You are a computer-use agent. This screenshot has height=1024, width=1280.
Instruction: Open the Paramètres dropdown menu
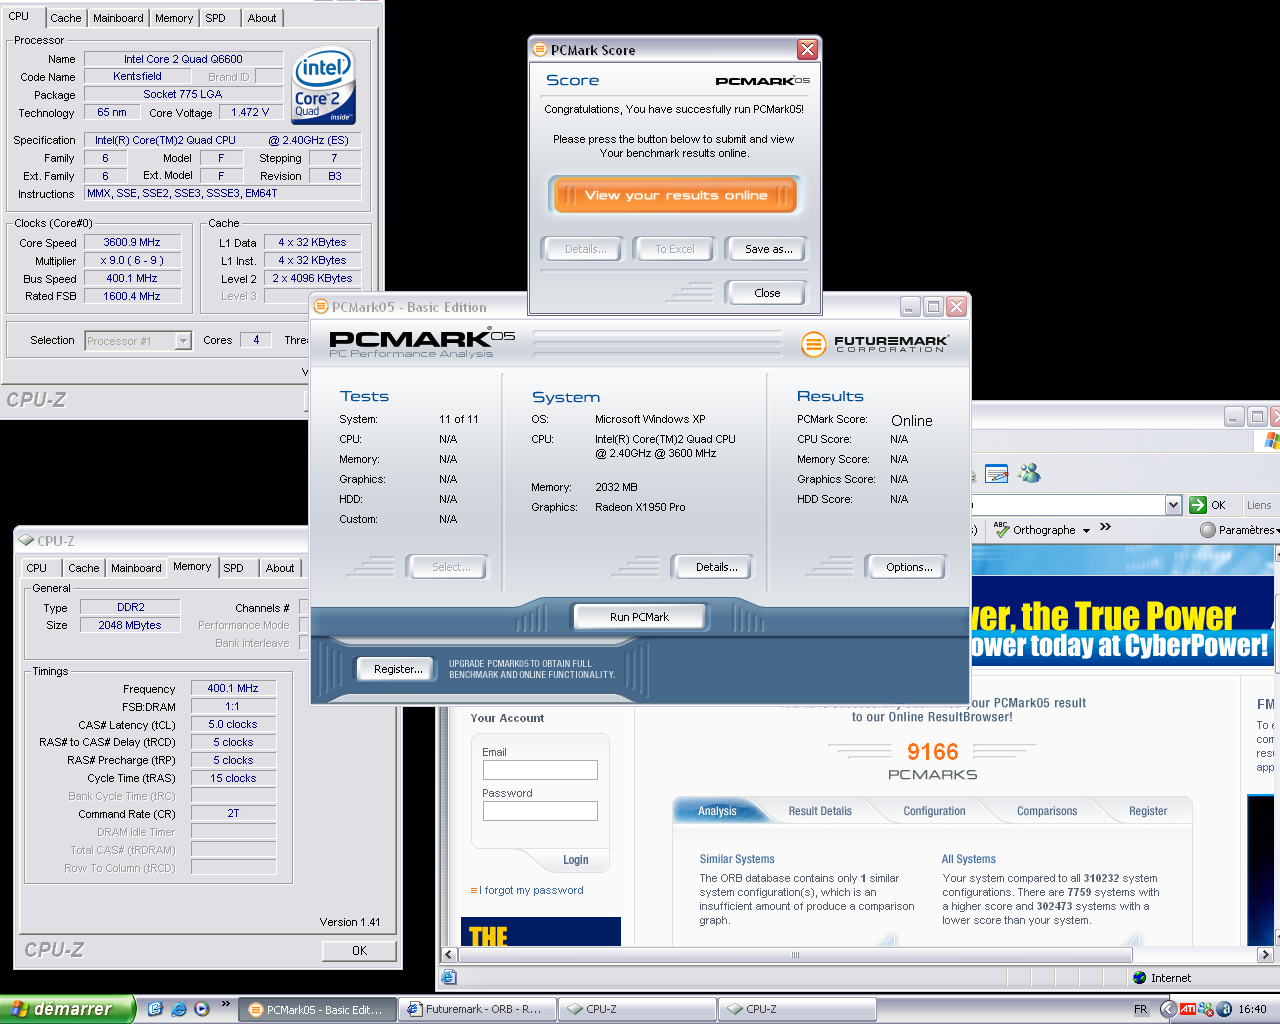click(x=1278, y=530)
